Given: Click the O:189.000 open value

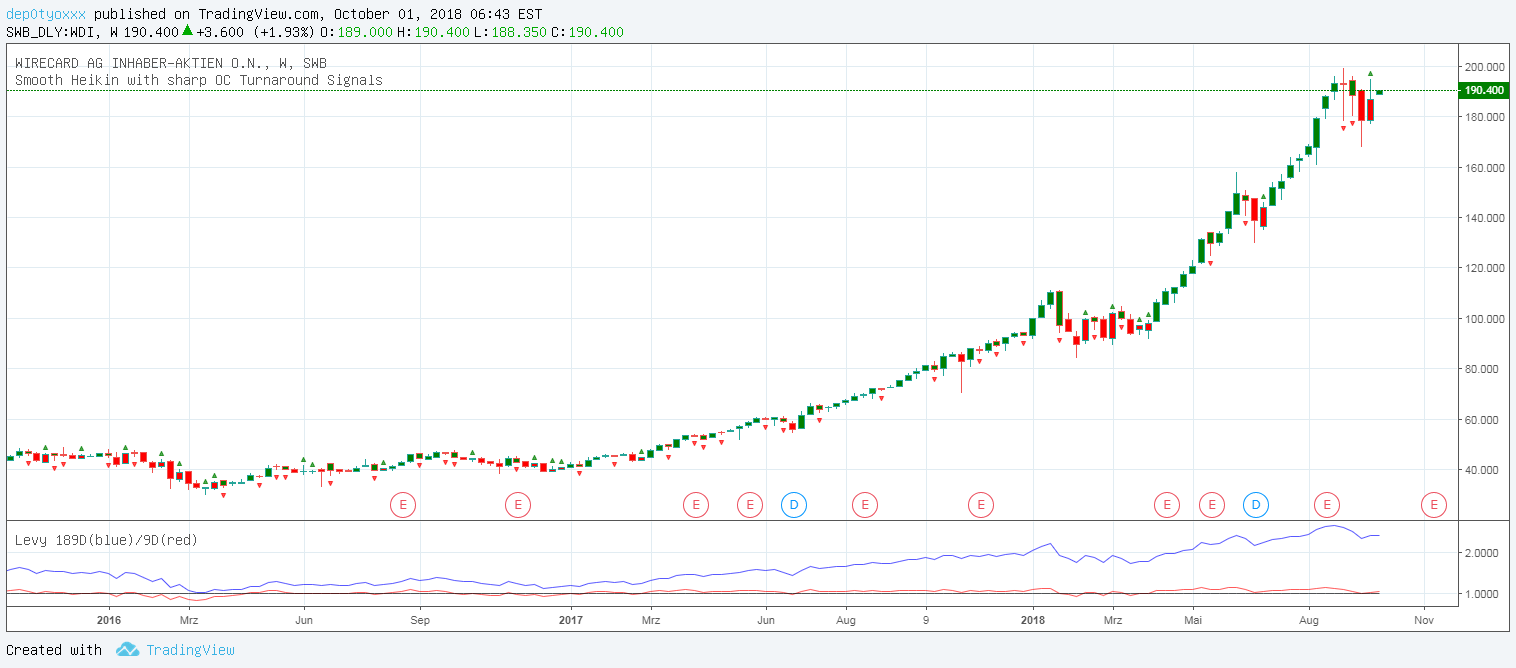Looking at the screenshot, I should click(355, 32).
